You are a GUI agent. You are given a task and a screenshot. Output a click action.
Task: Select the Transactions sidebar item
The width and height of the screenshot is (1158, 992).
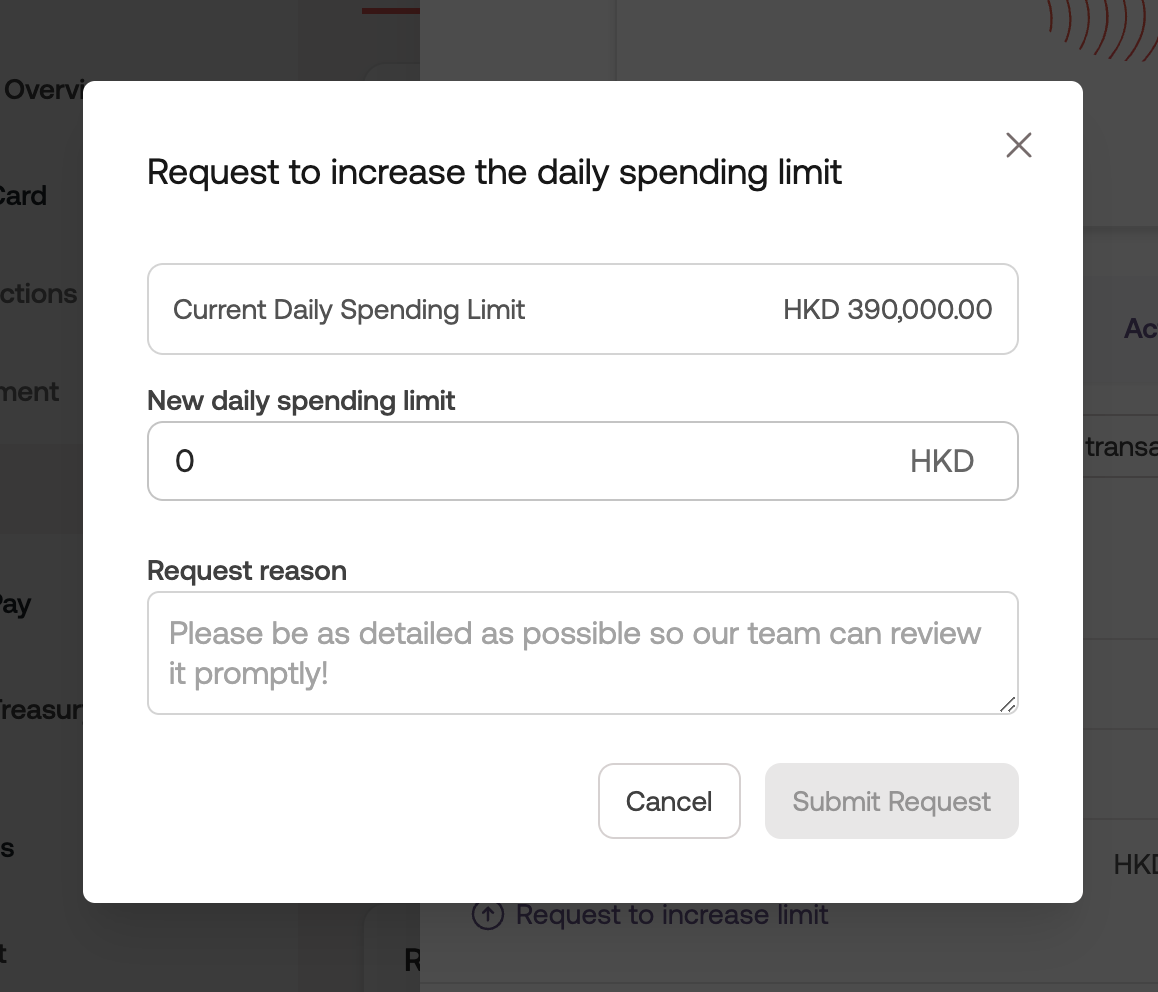click(x=38, y=294)
